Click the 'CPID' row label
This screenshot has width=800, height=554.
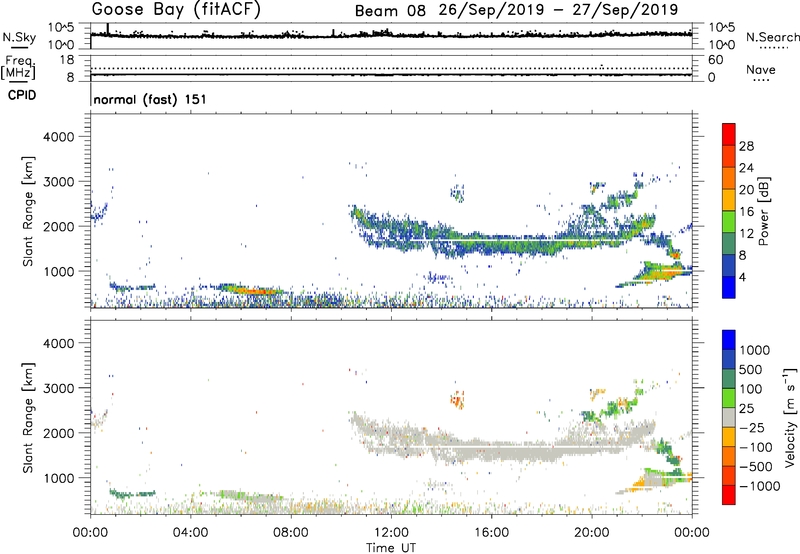[22, 95]
